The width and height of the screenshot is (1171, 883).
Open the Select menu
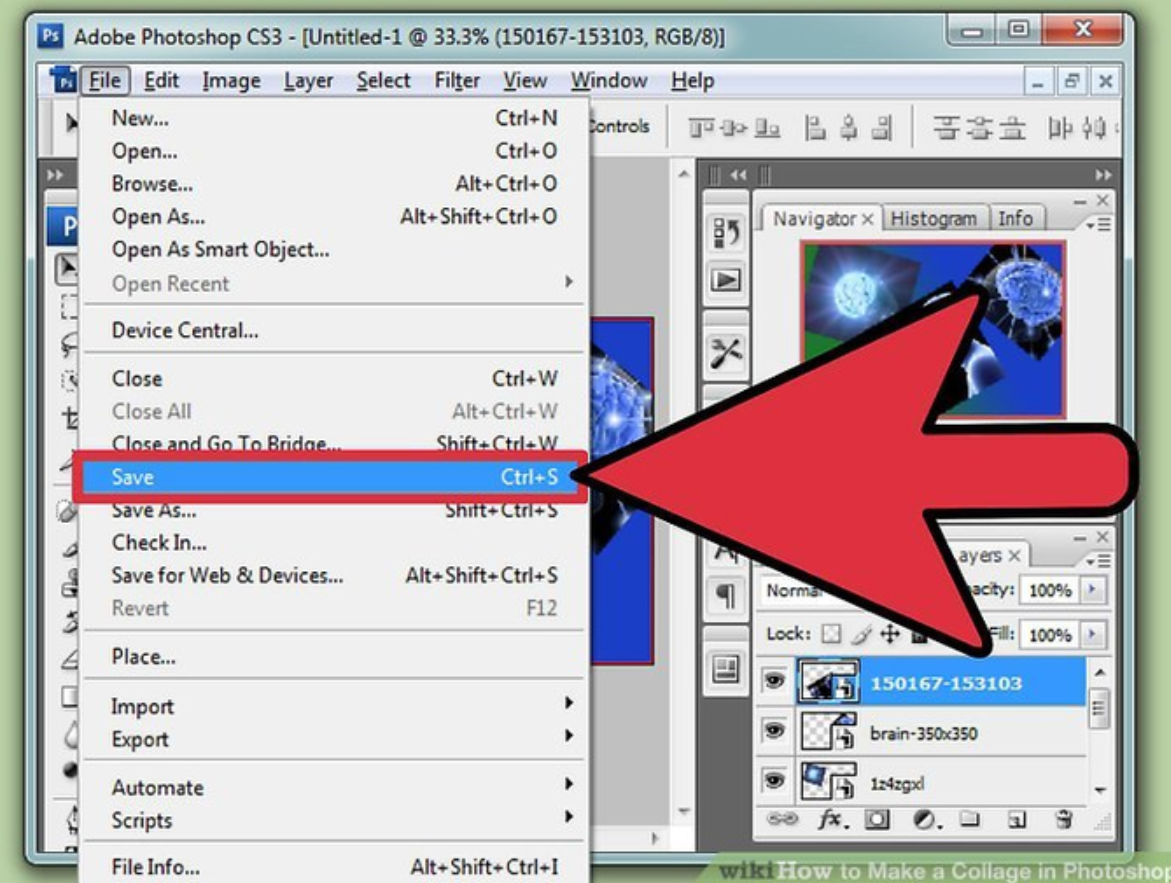tap(383, 80)
